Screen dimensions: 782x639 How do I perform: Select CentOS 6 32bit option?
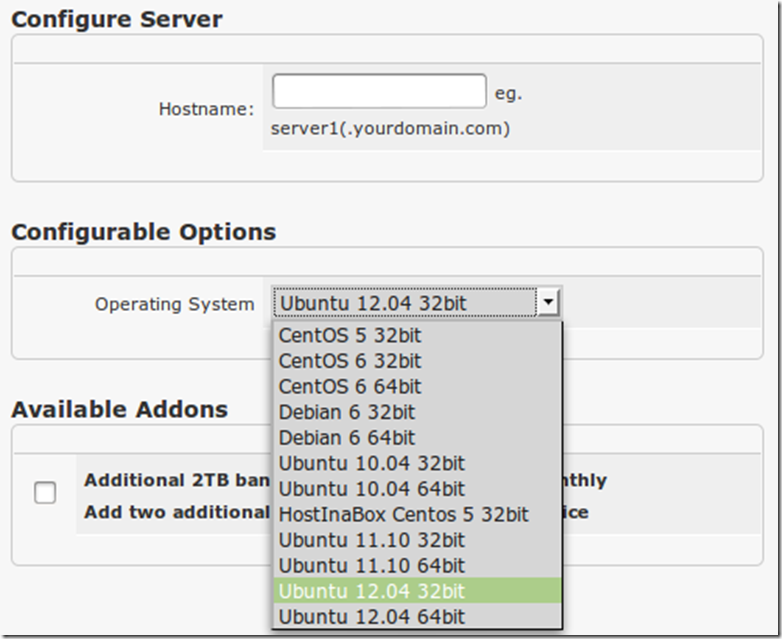pyautogui.click(x=417, y=361)
